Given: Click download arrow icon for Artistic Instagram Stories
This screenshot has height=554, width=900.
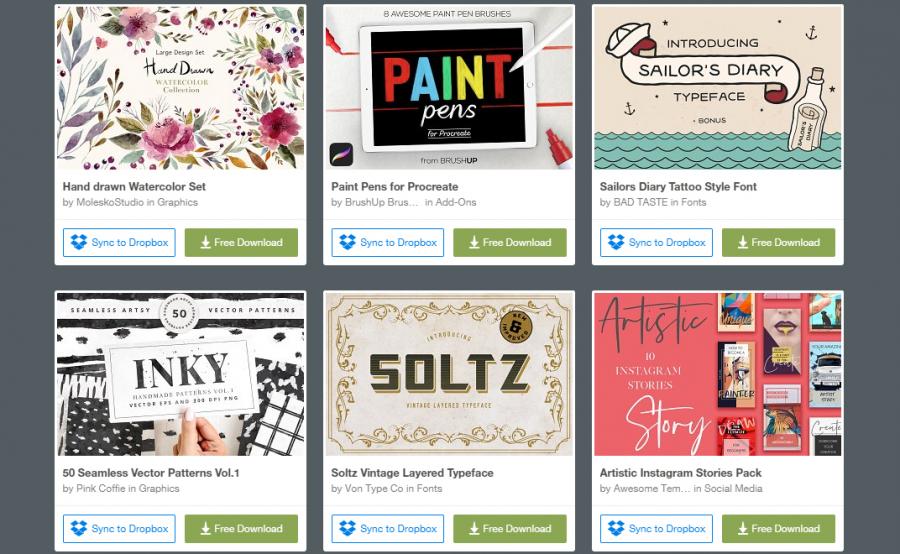Looking at the screenshot, I should (x=743, y=529).
